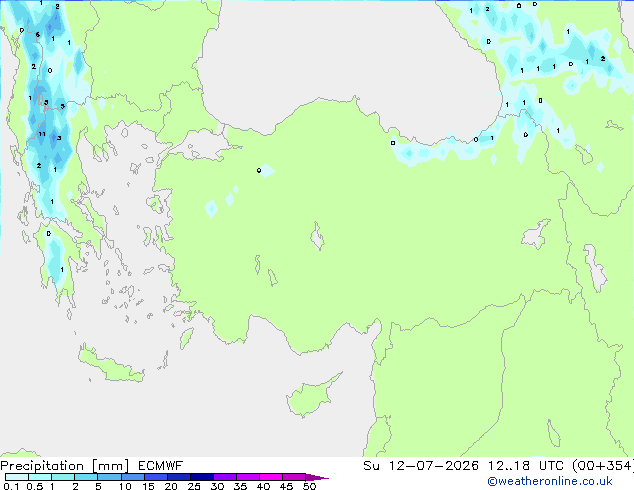Click the '40' legend scale value
Image resolution: width=634 pixels, height=490 pixels.
pos(263,486)
